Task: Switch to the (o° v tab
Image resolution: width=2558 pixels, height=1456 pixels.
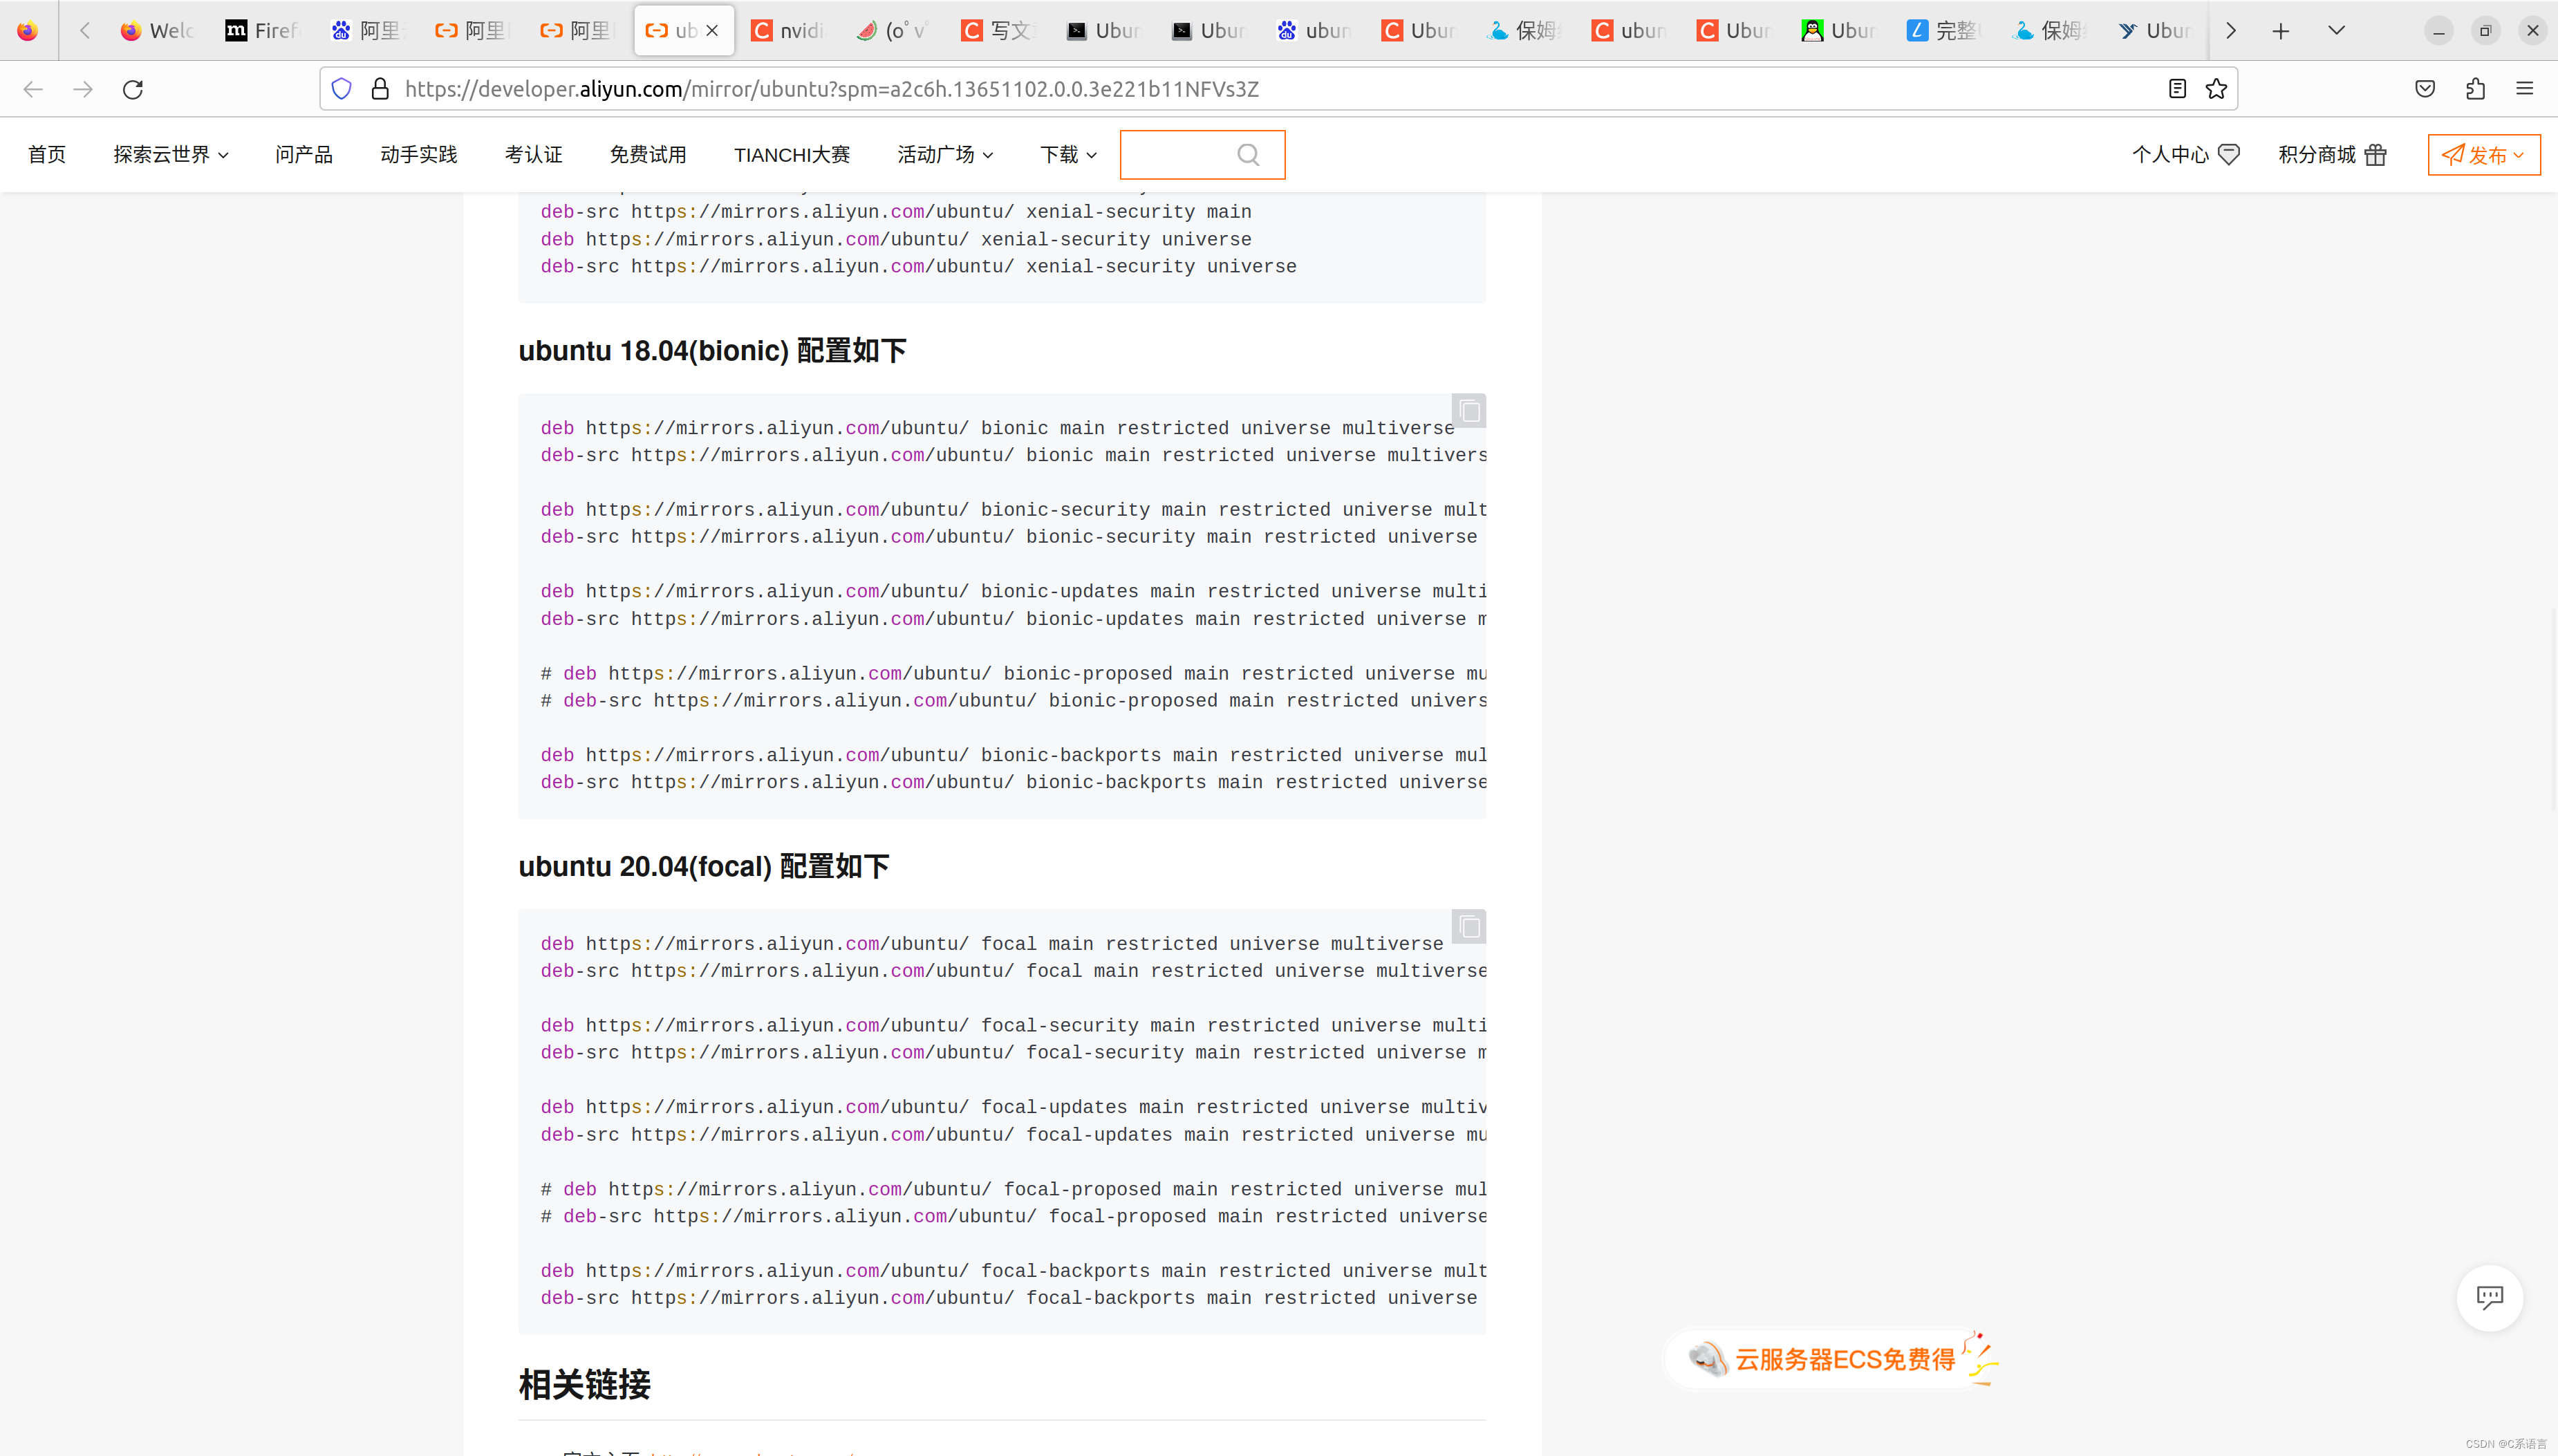Action: point(892,31)
